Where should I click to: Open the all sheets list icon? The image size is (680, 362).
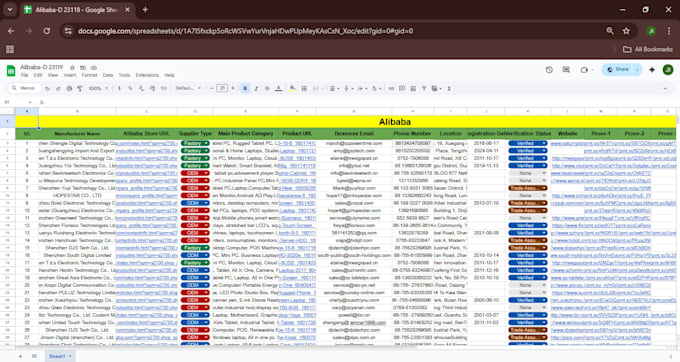pos(34,356)
